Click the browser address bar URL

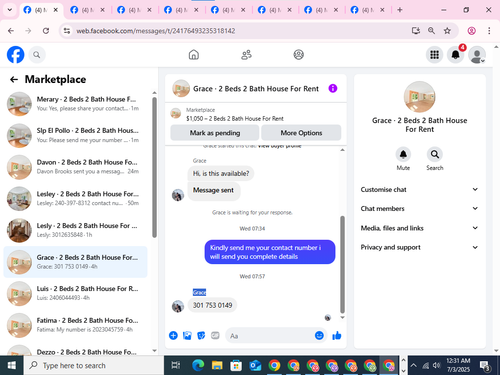click(156, 31)
